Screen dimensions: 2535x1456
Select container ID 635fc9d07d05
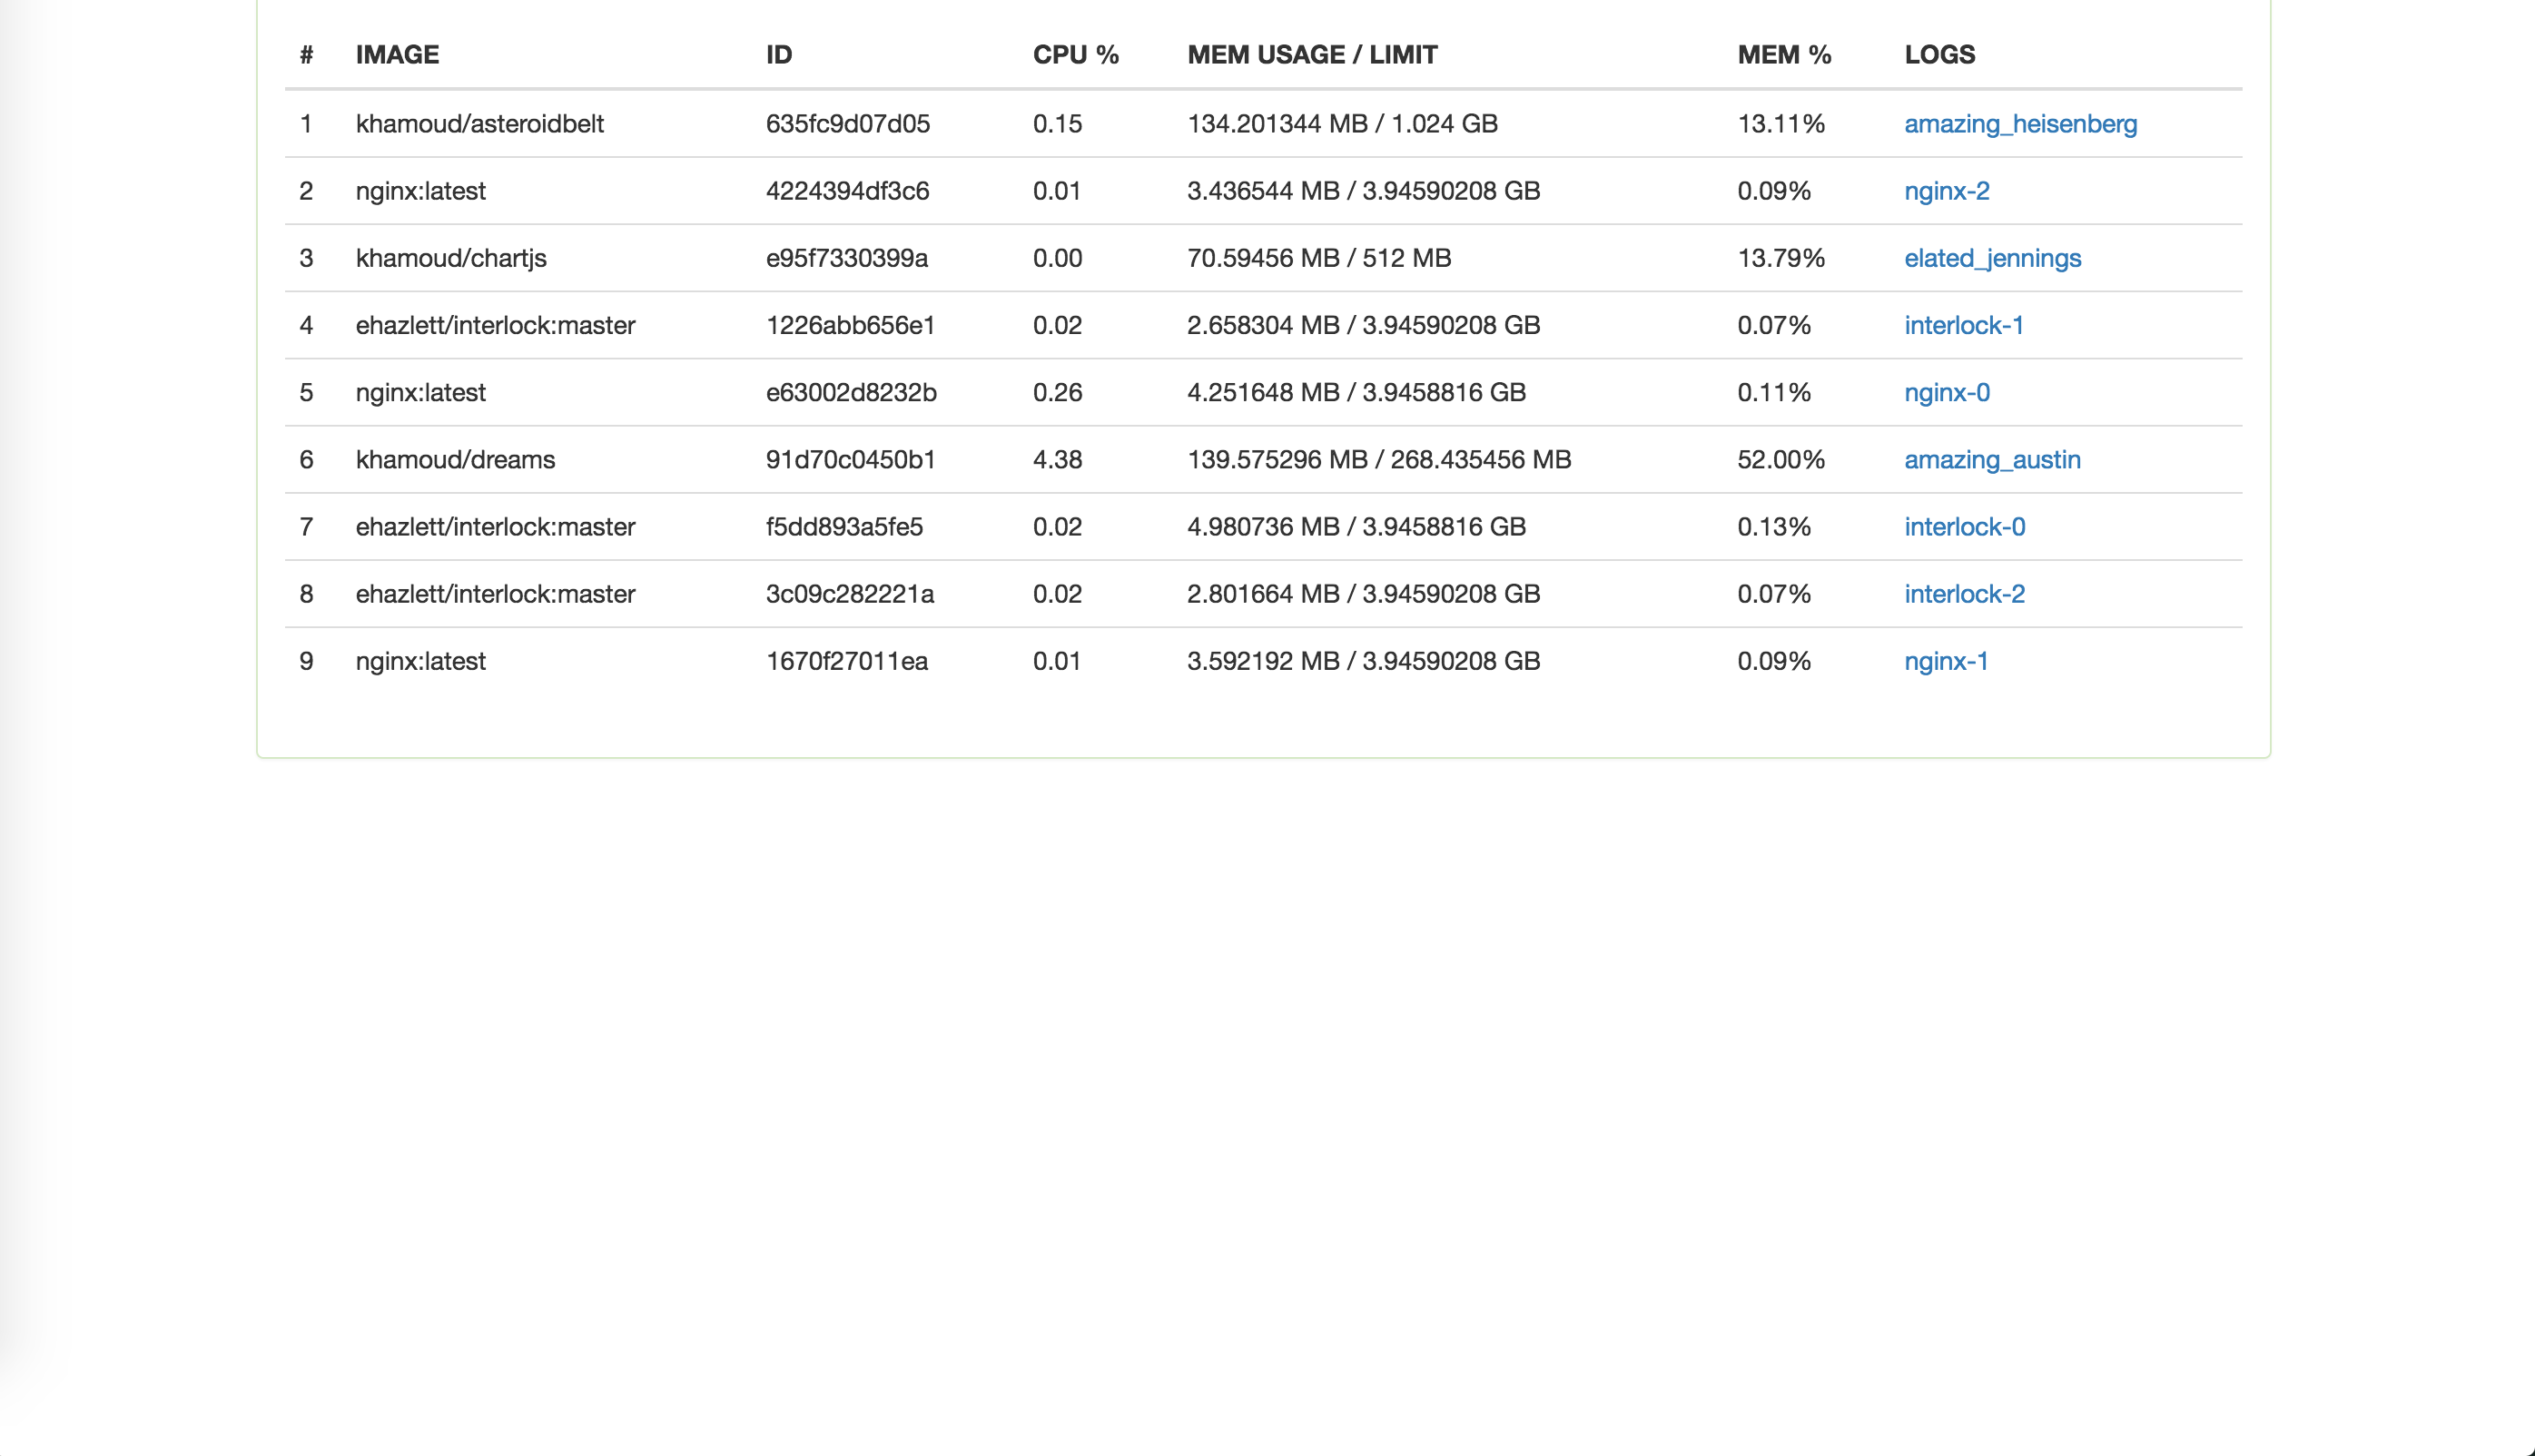847,124
